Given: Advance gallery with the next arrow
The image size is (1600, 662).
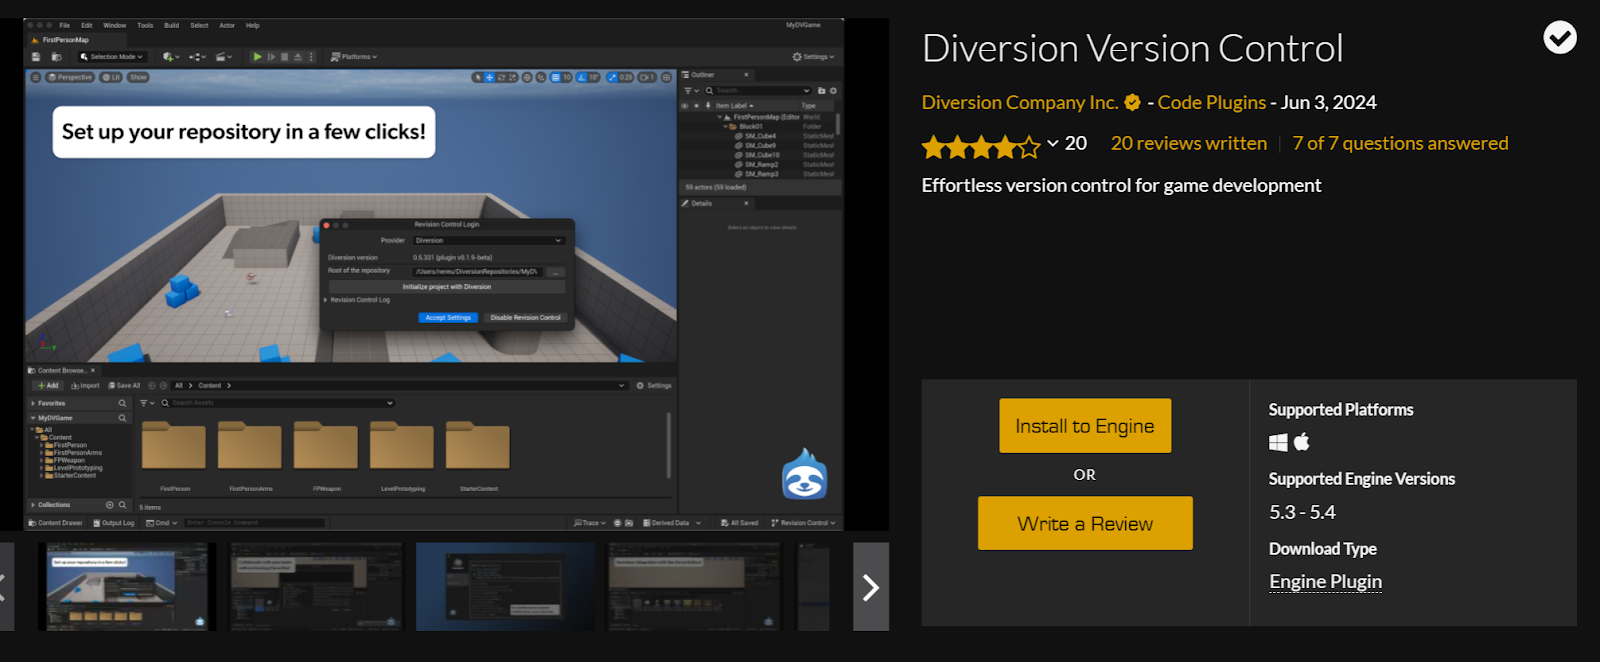Looking at the screenshot, I should [870, 587].
